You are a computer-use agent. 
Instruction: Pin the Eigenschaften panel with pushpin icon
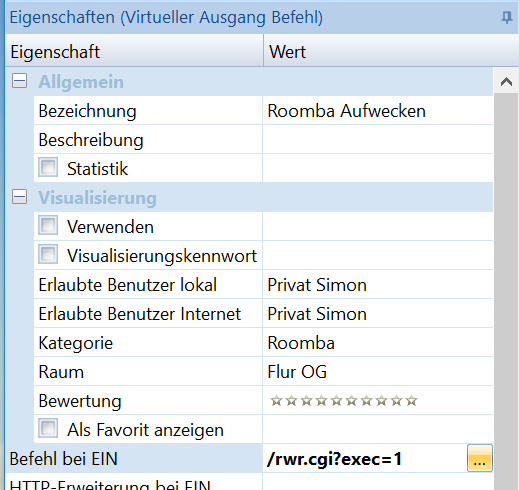coord(506,17)
